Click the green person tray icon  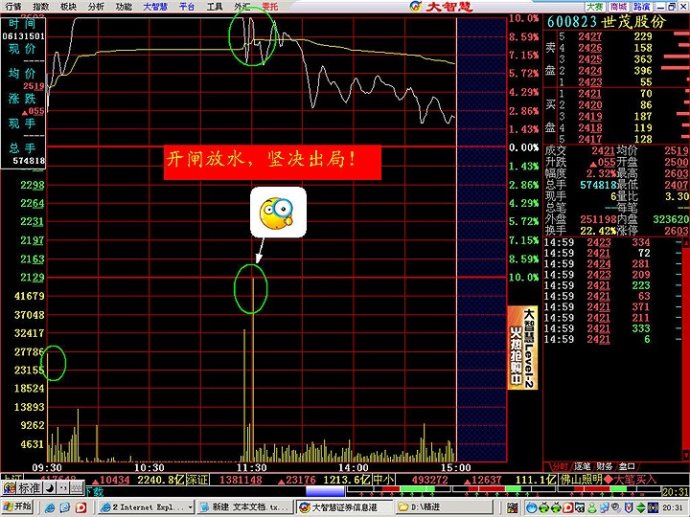(592, 508)
